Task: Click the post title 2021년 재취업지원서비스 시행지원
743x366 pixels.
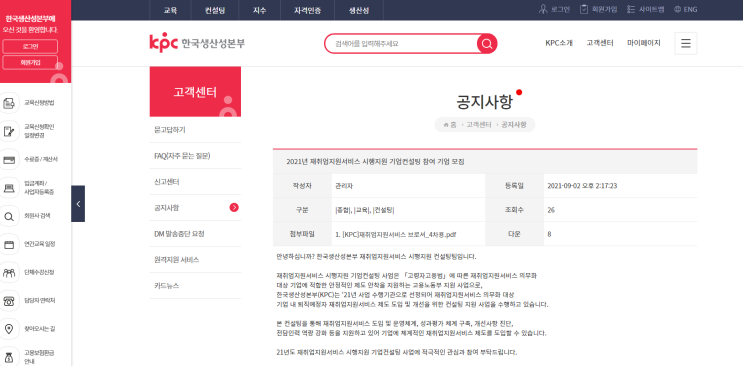Action: point(375,162)
